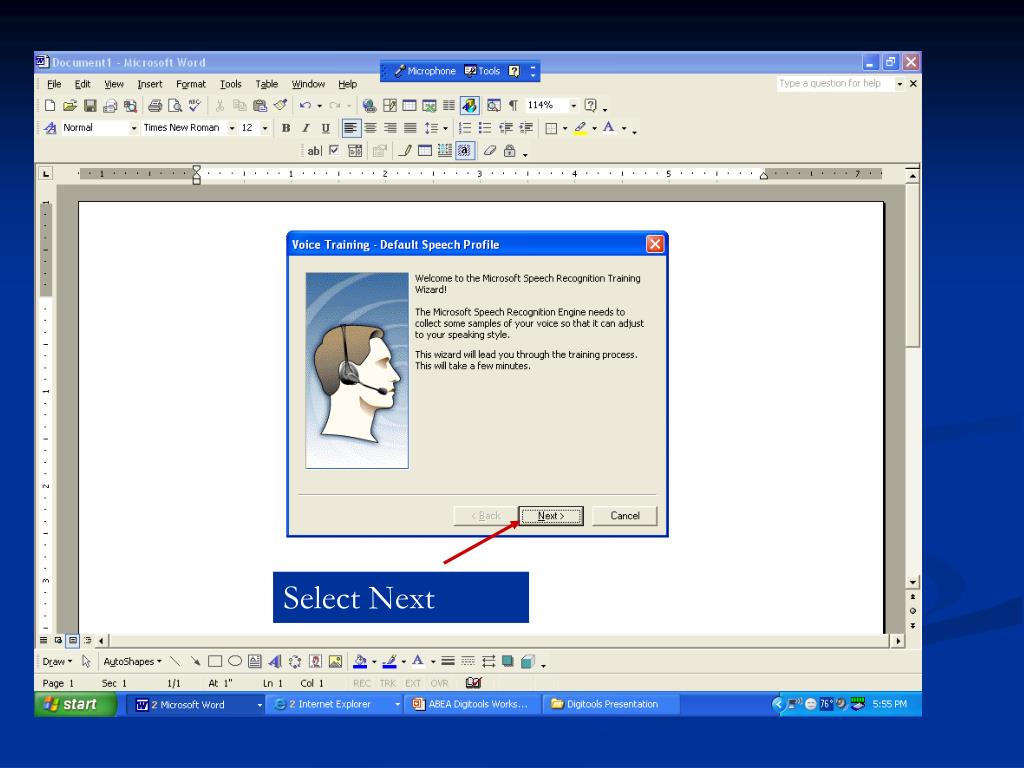This screenshot has height=768, width=1024.
Task: Select the Draw Table pencil icon
Action: point(405,151)
